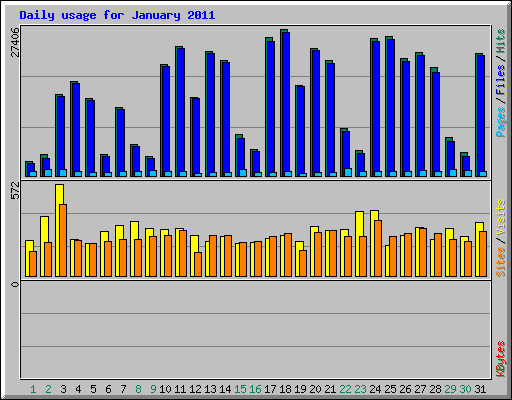
Task: Click the day 7 axis label
Action: pos(123,389)
